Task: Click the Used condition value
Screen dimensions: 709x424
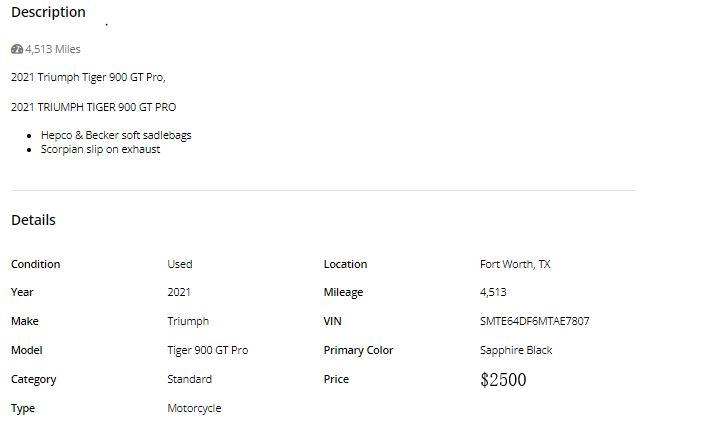Action: (x=180, y=264)
